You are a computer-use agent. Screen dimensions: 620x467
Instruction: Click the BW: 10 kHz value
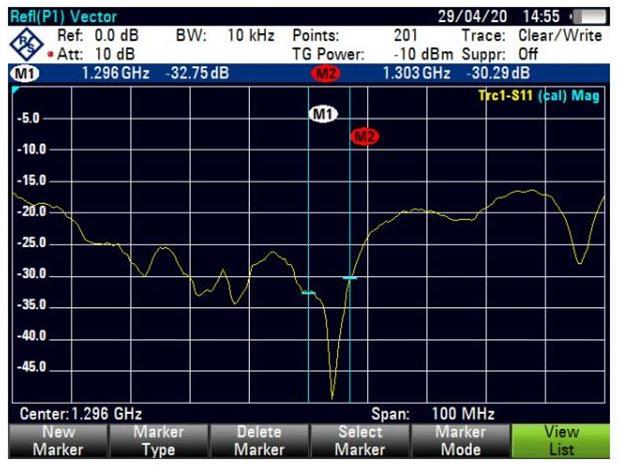[225, 36]
